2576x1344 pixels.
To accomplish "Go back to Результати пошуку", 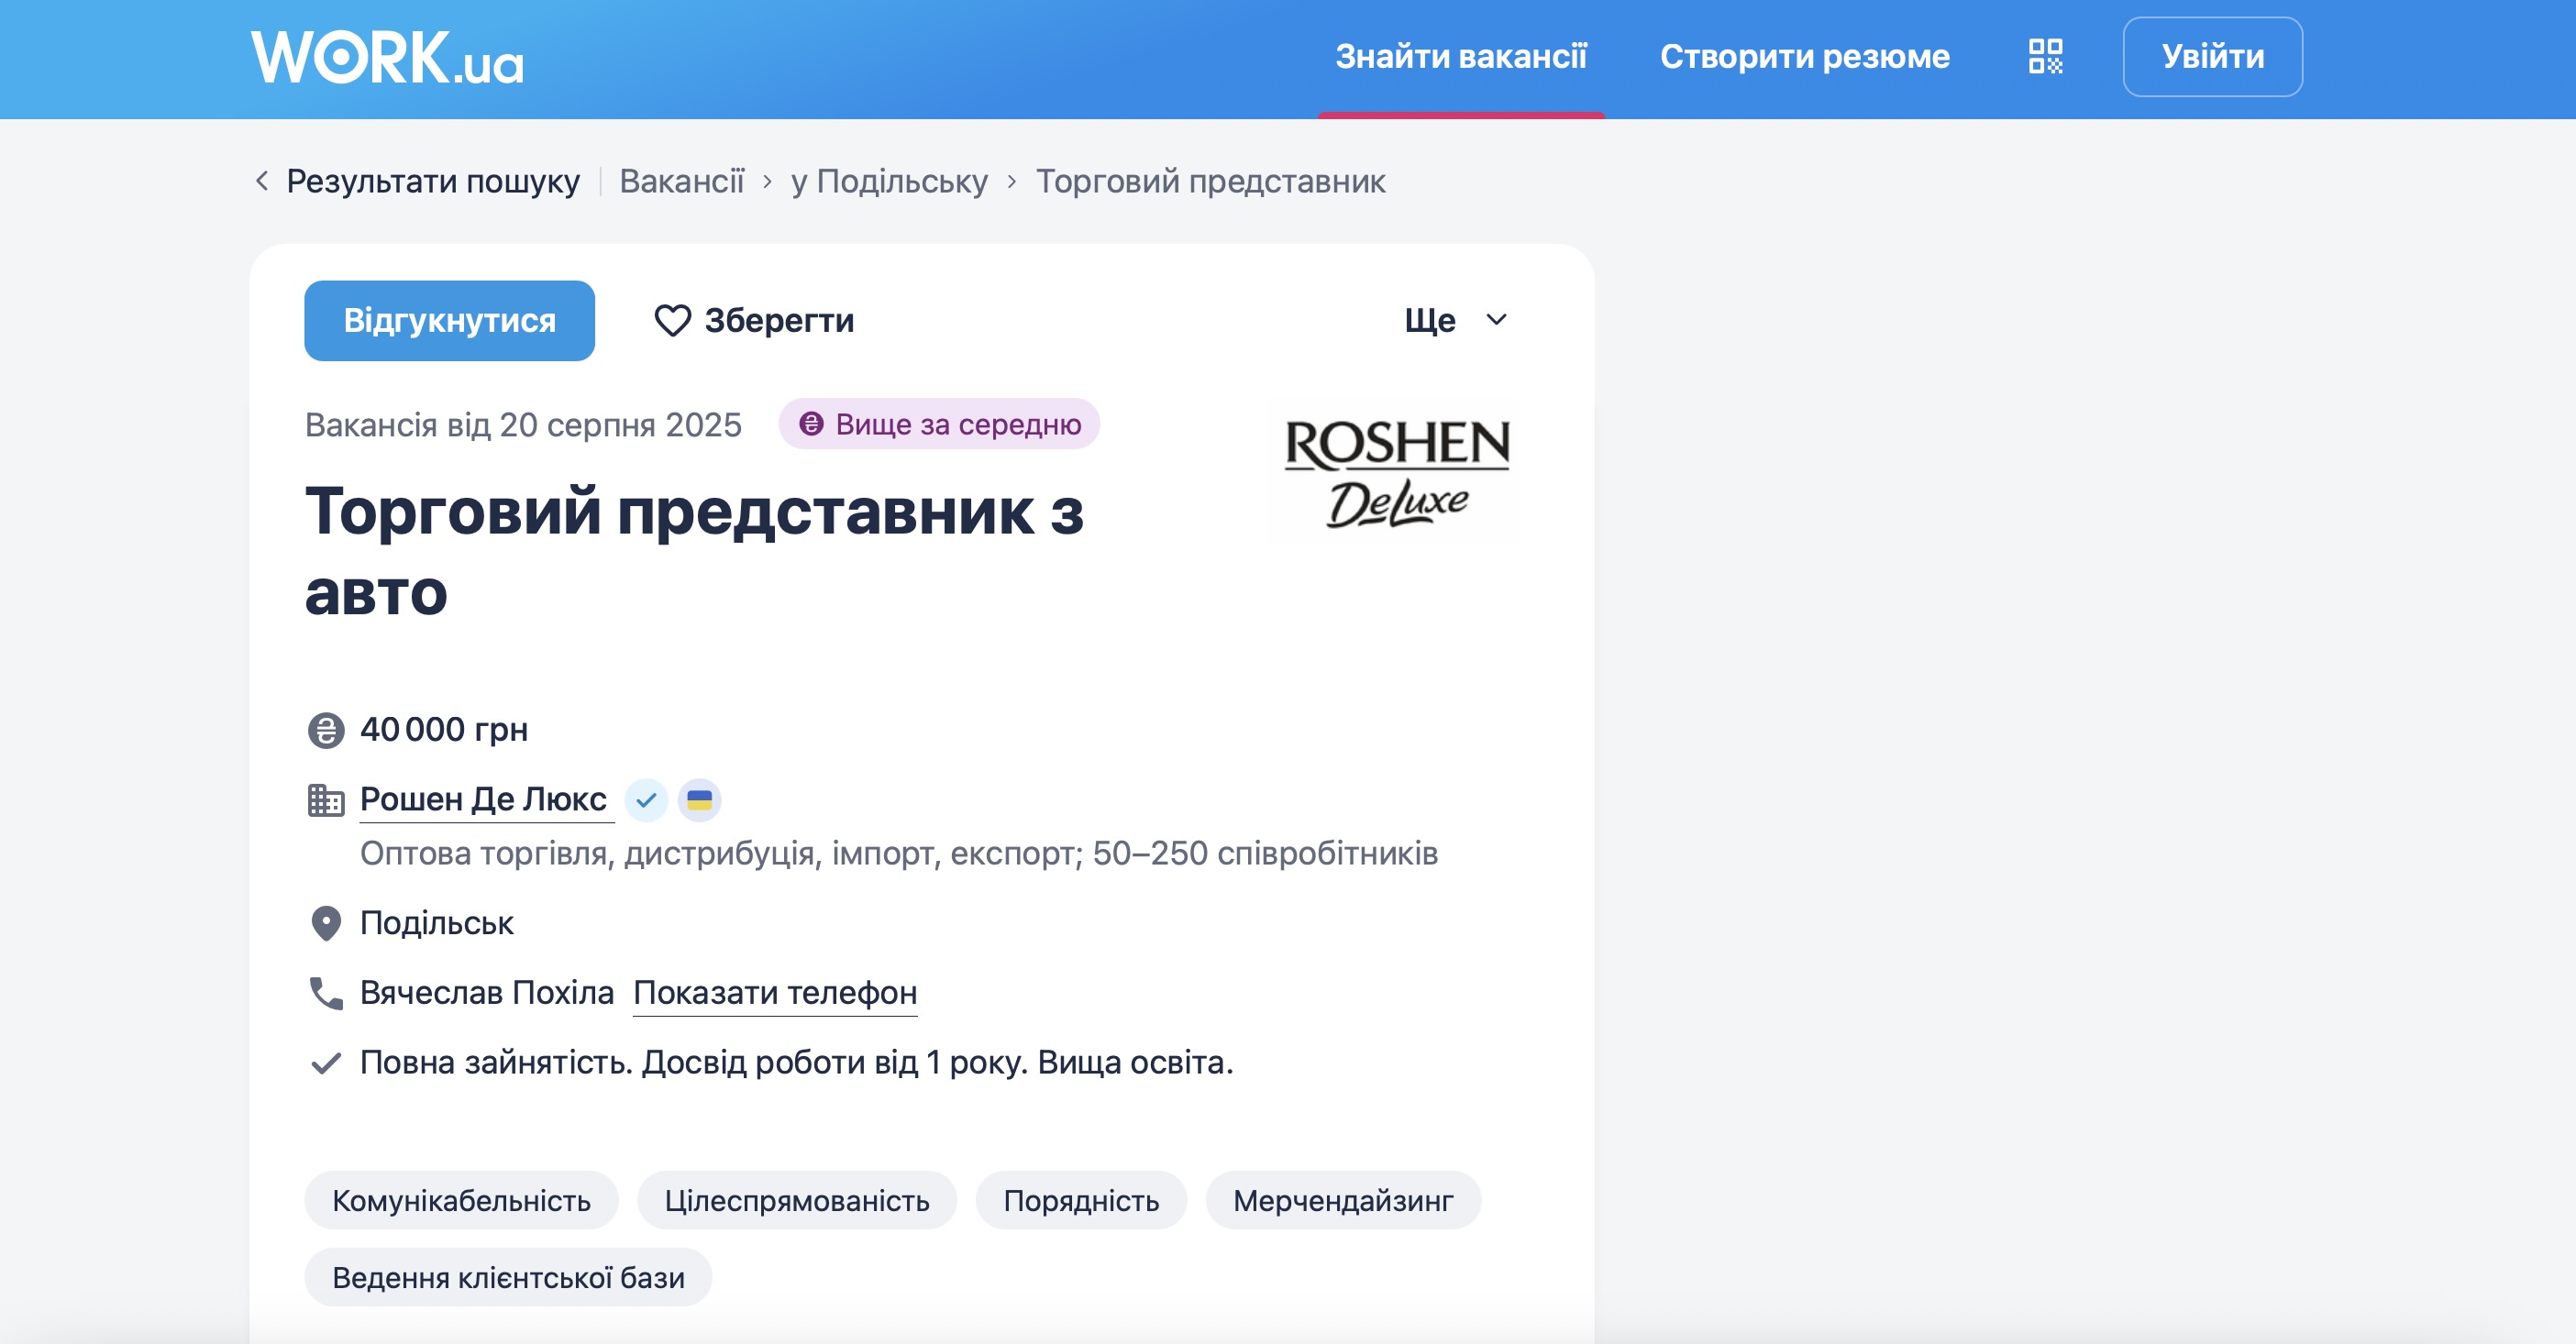I will click(x=433, y=181).
